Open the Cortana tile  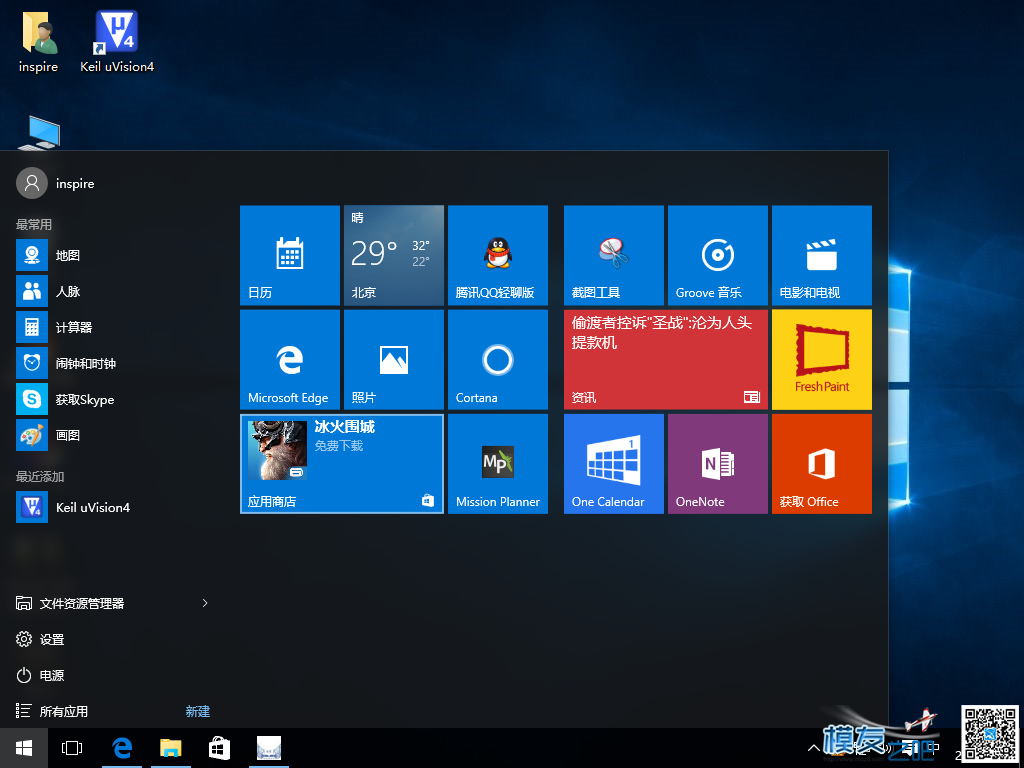498,360
